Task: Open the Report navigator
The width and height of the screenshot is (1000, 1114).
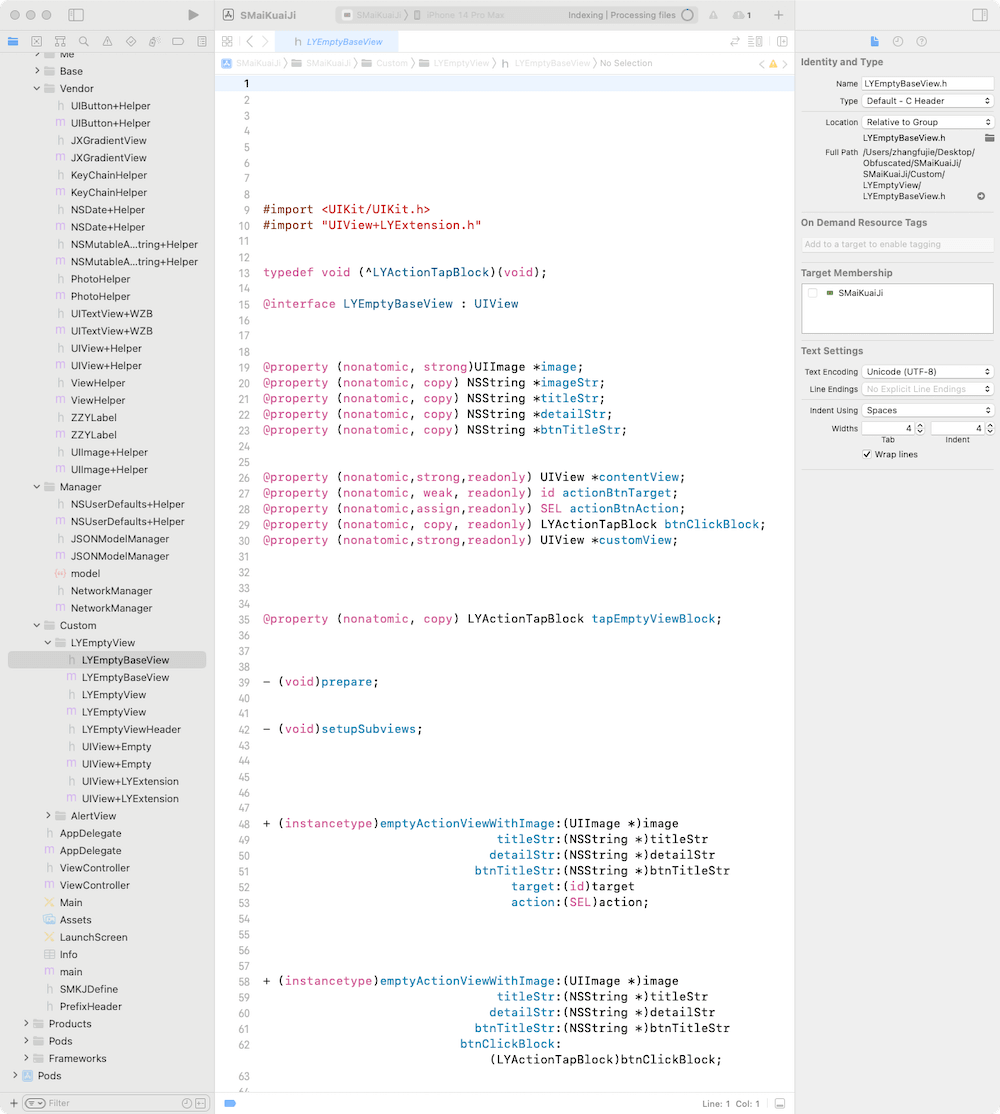Action: point(202,41)
